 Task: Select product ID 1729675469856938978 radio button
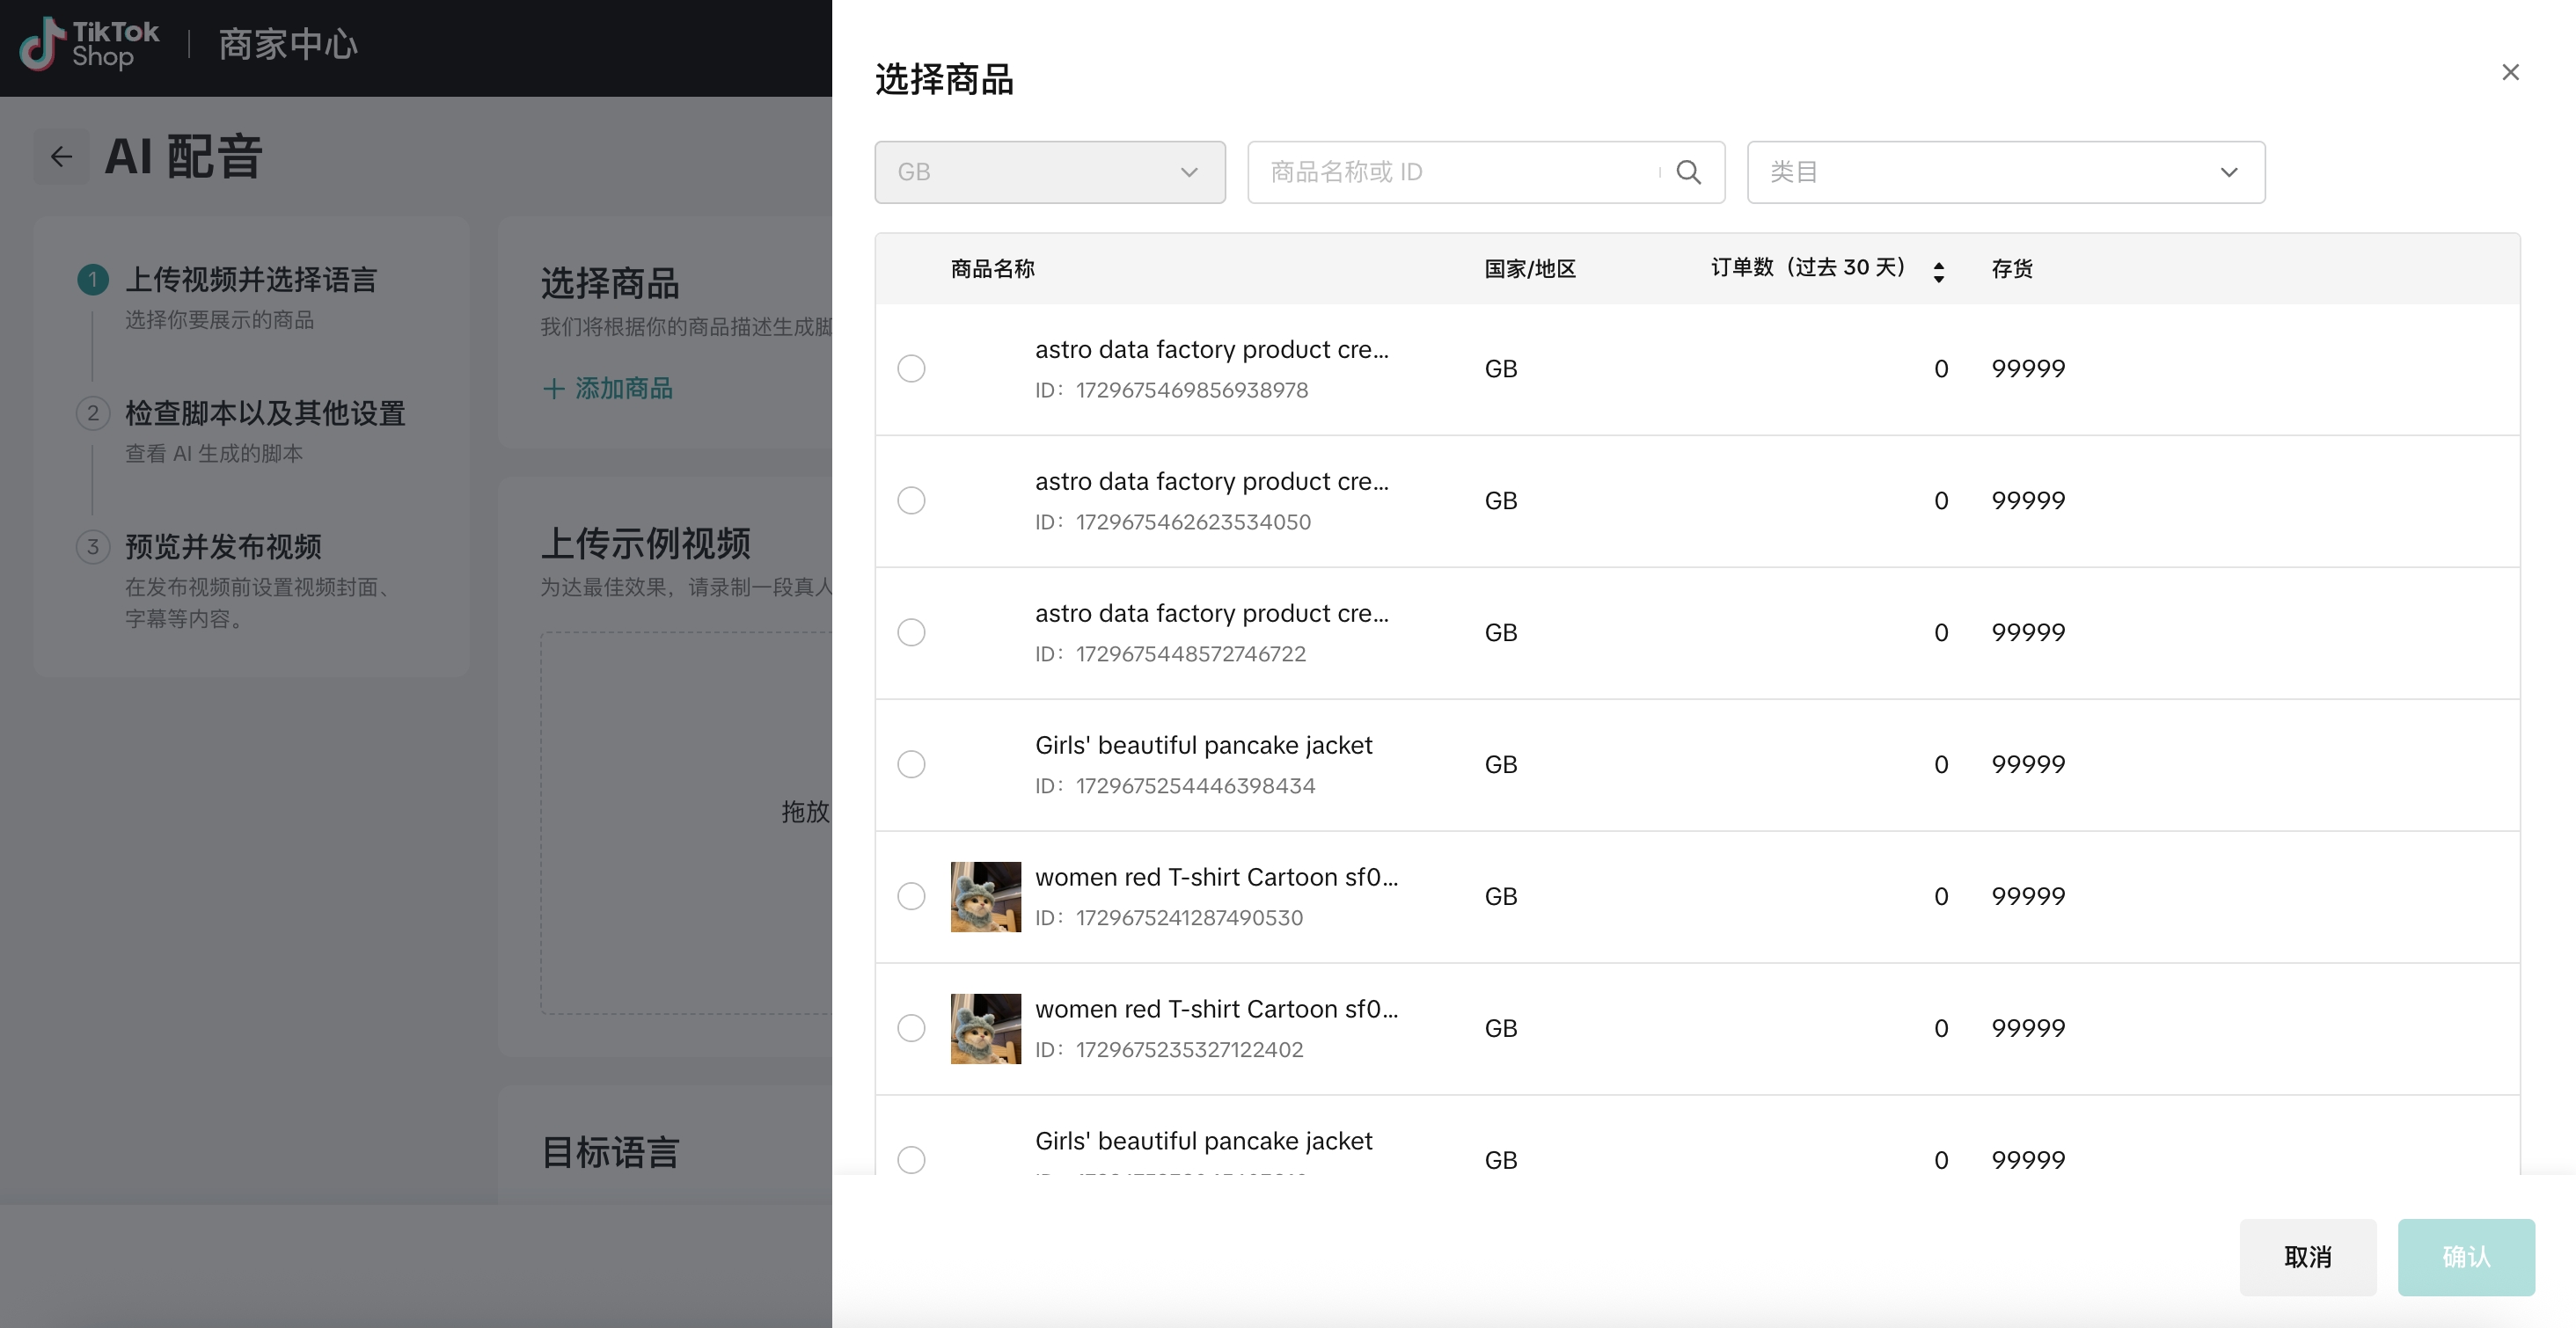coord(911,368)
